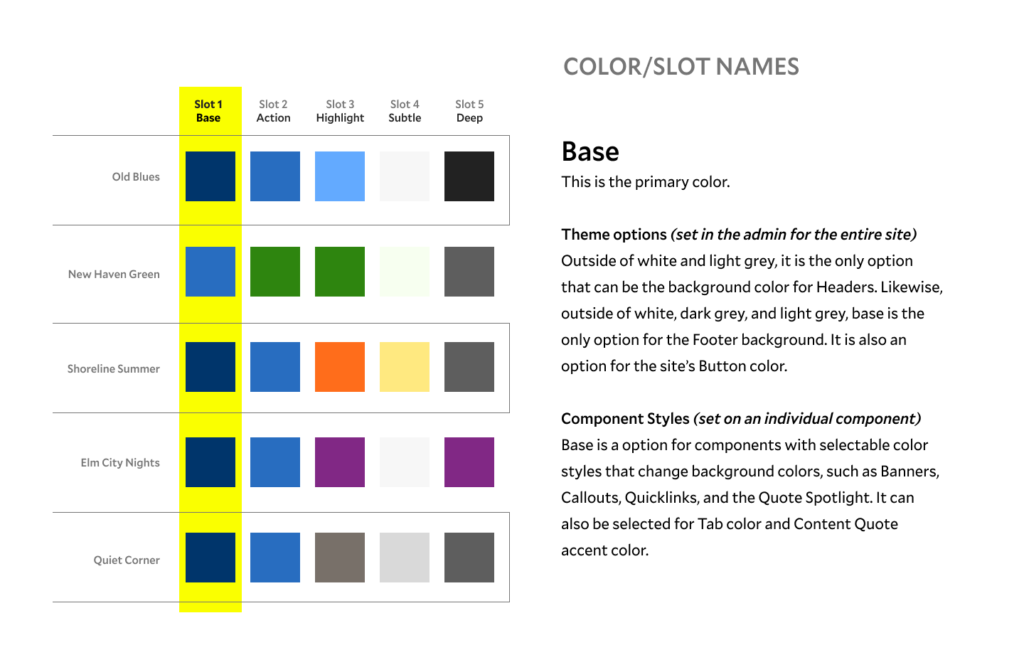Open the Slot 3 Highlight column header

pyautogui.click(x=340, y=111)
